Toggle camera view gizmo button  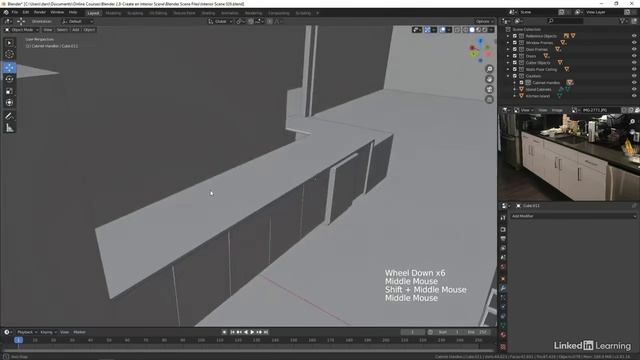tap(489, 89)
